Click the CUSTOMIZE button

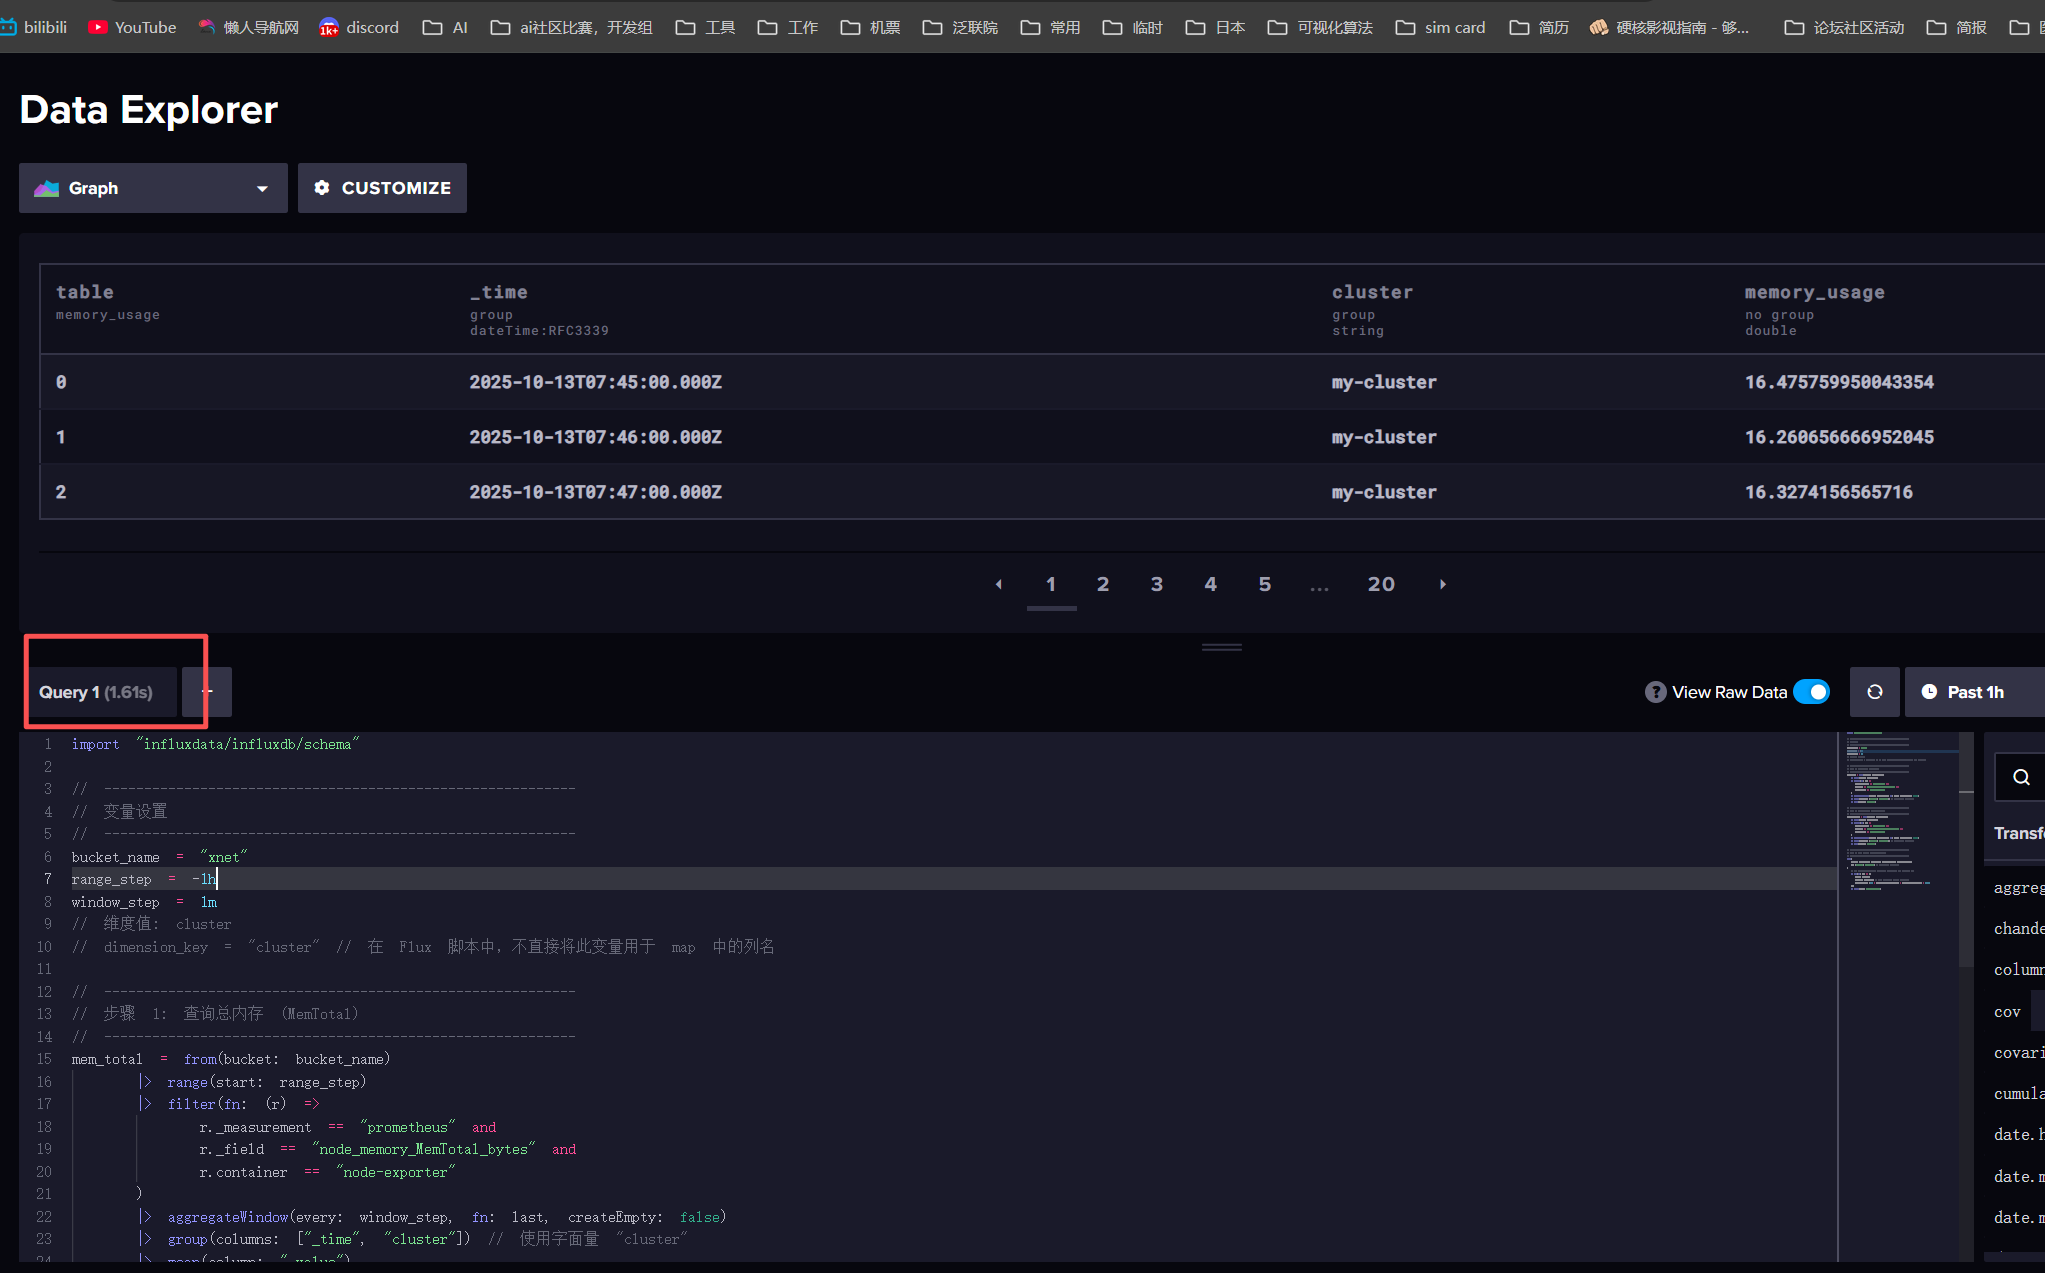[382, 188]
